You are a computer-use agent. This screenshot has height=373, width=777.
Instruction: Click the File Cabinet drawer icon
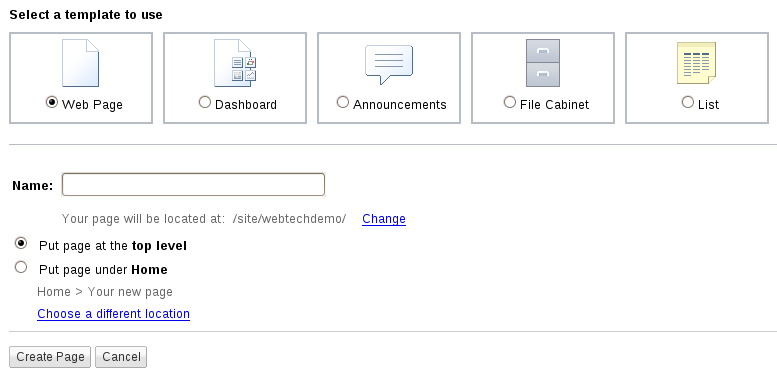(x=543, y=63)
